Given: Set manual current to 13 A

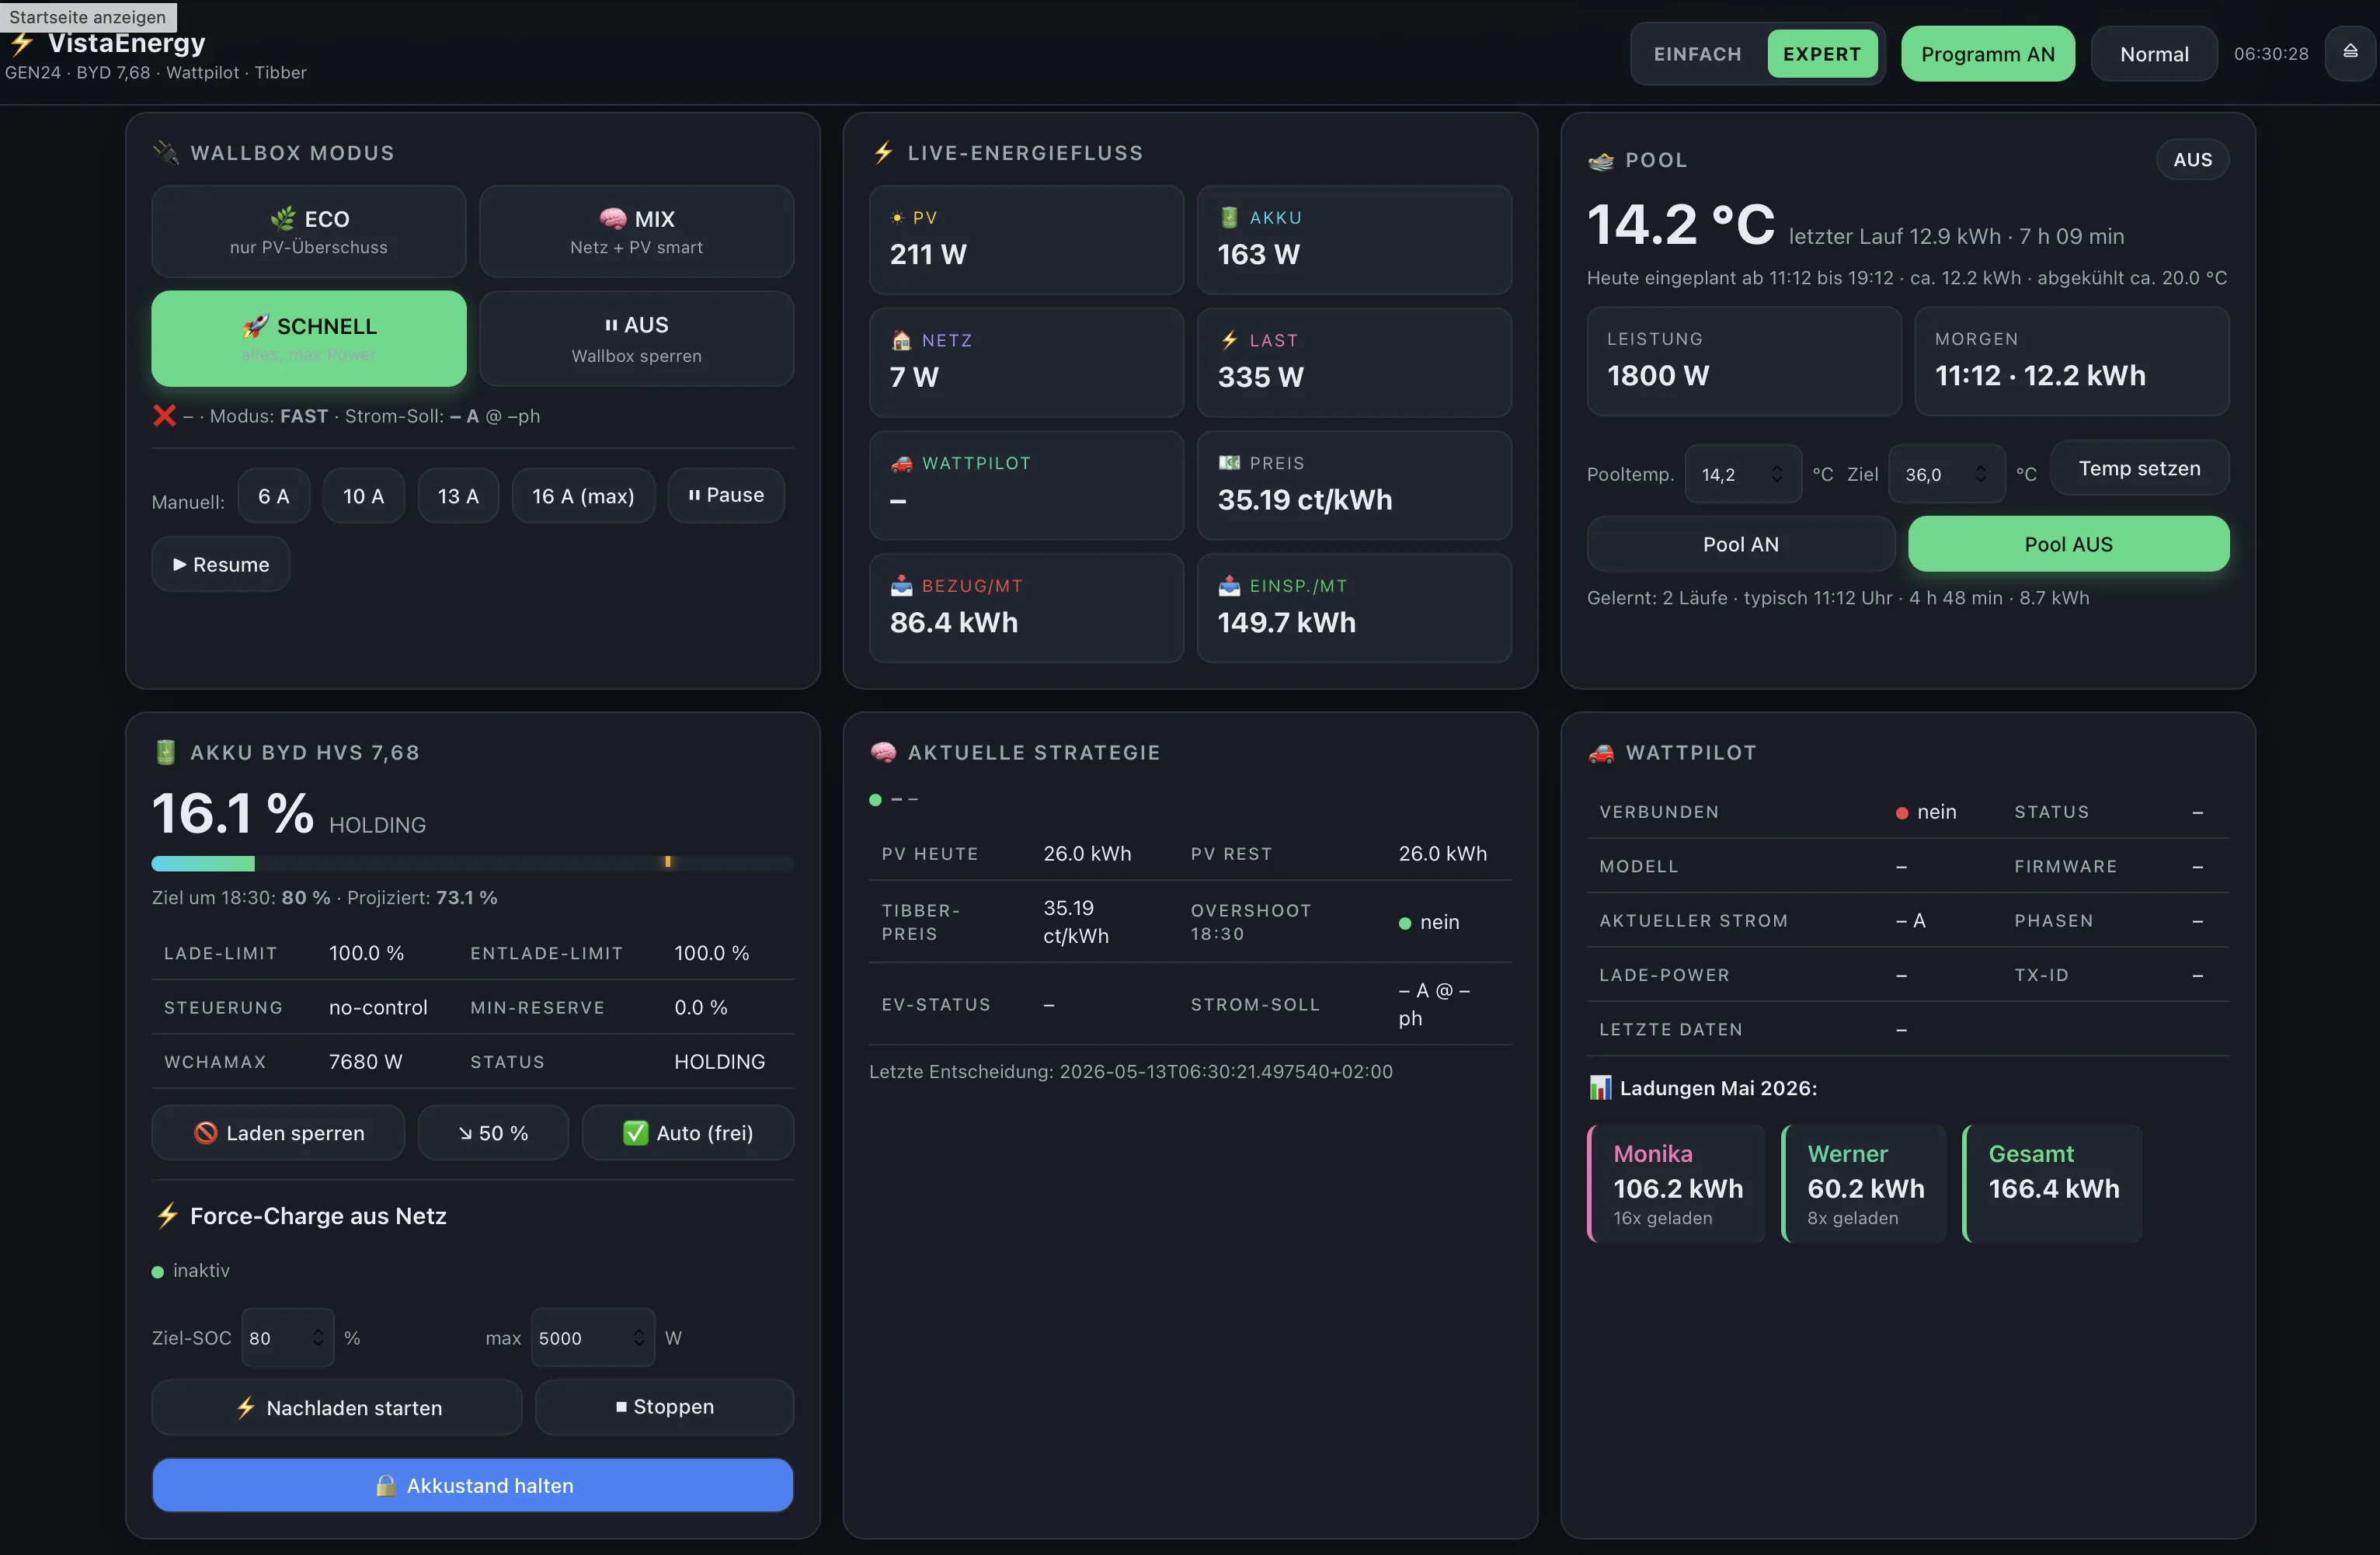Looking at the screenshot, I should [x=458, y=495].
